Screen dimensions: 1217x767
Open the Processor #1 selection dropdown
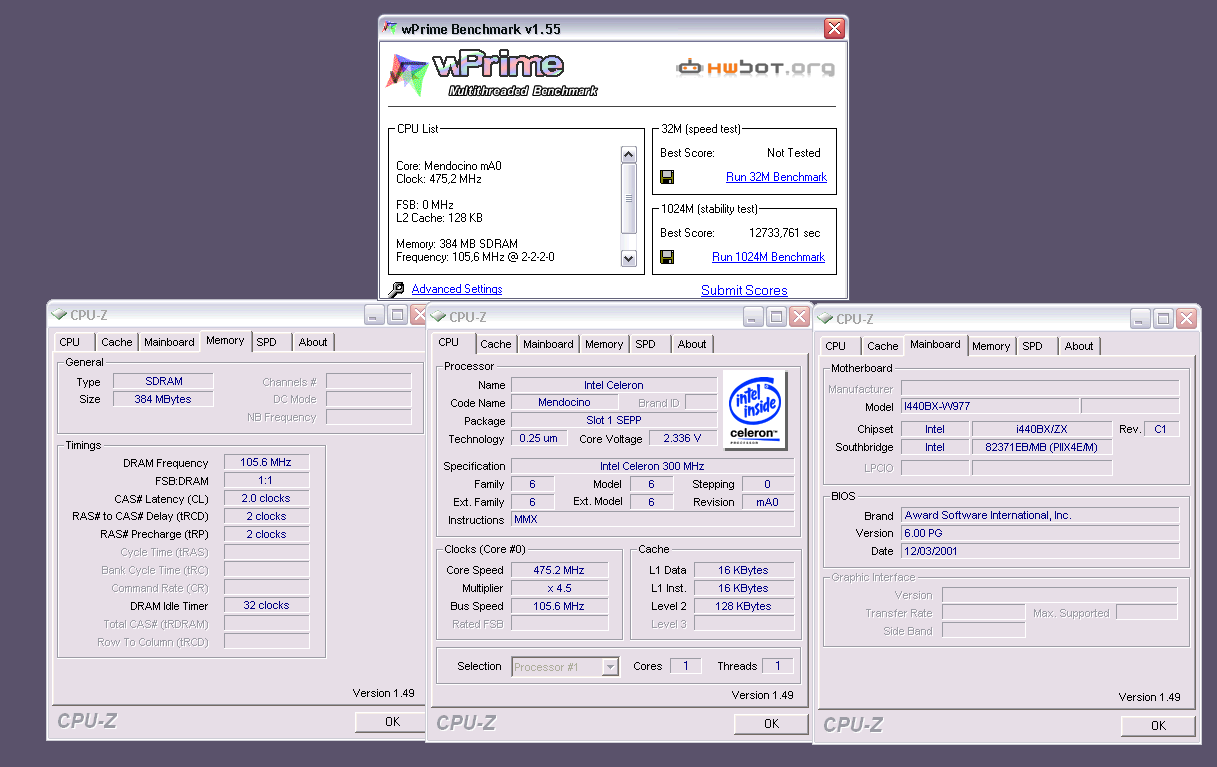coord(610,667)
